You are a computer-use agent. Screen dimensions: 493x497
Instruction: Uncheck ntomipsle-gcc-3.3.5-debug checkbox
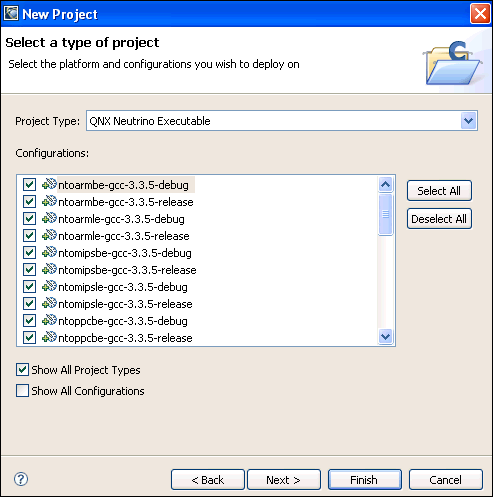point(29,286)
